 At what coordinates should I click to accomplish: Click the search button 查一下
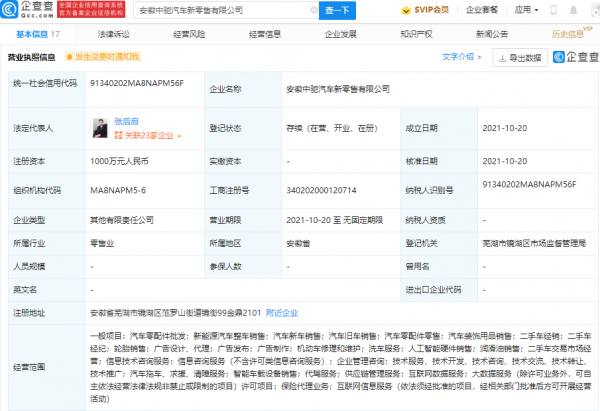(x=337, y=10)
